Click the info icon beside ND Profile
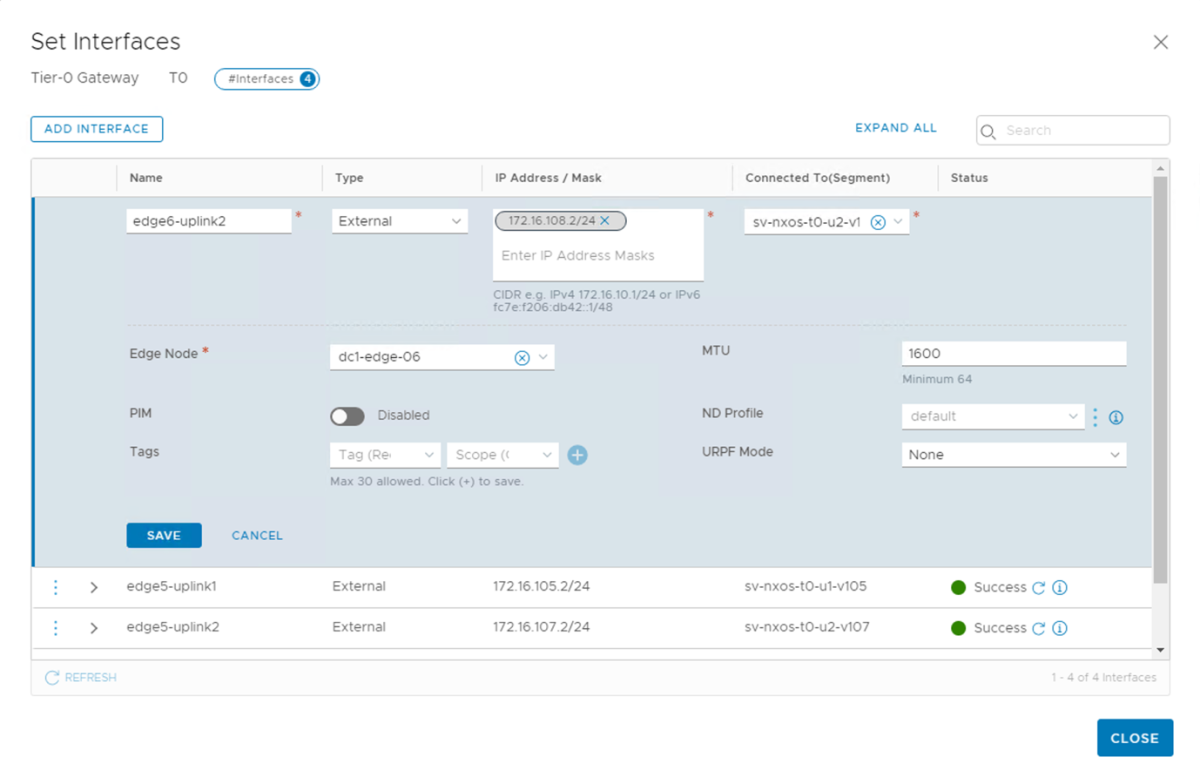The image size is (1200, 784). click(x=1116, y=416)
